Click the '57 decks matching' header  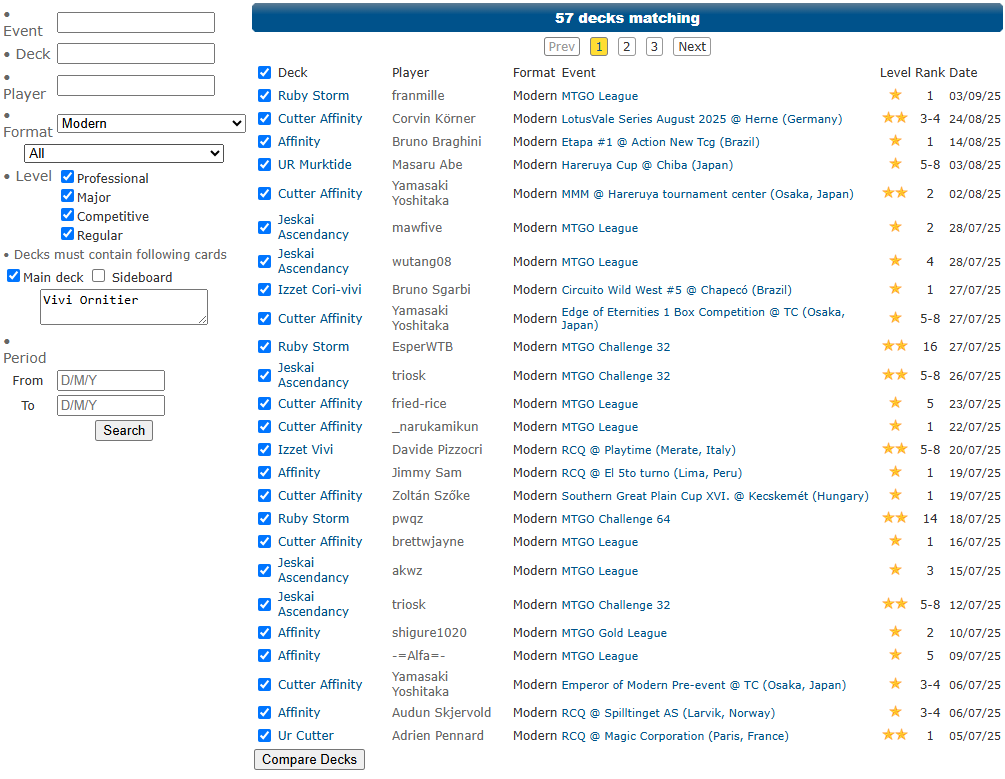click(x=627, y=18)
